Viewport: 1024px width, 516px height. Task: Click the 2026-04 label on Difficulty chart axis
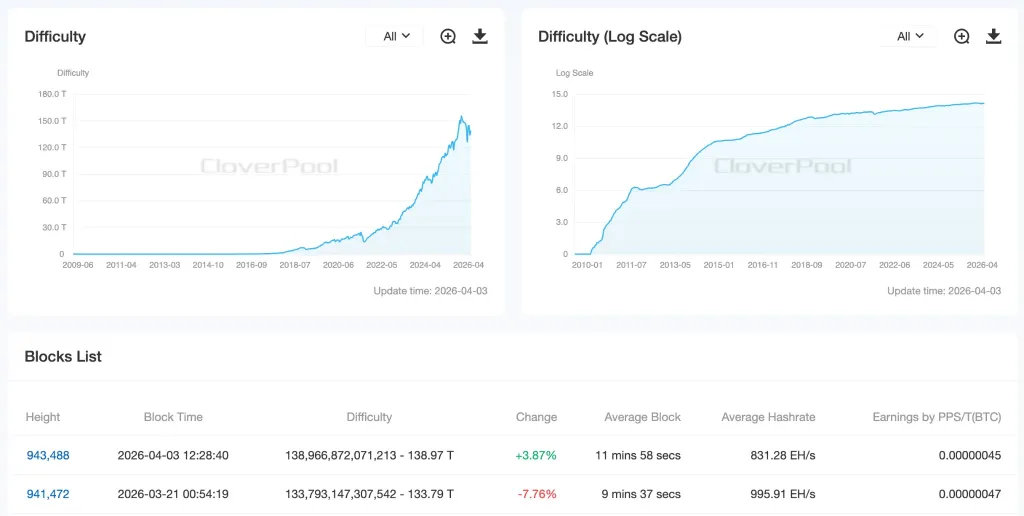pos(470,266)
